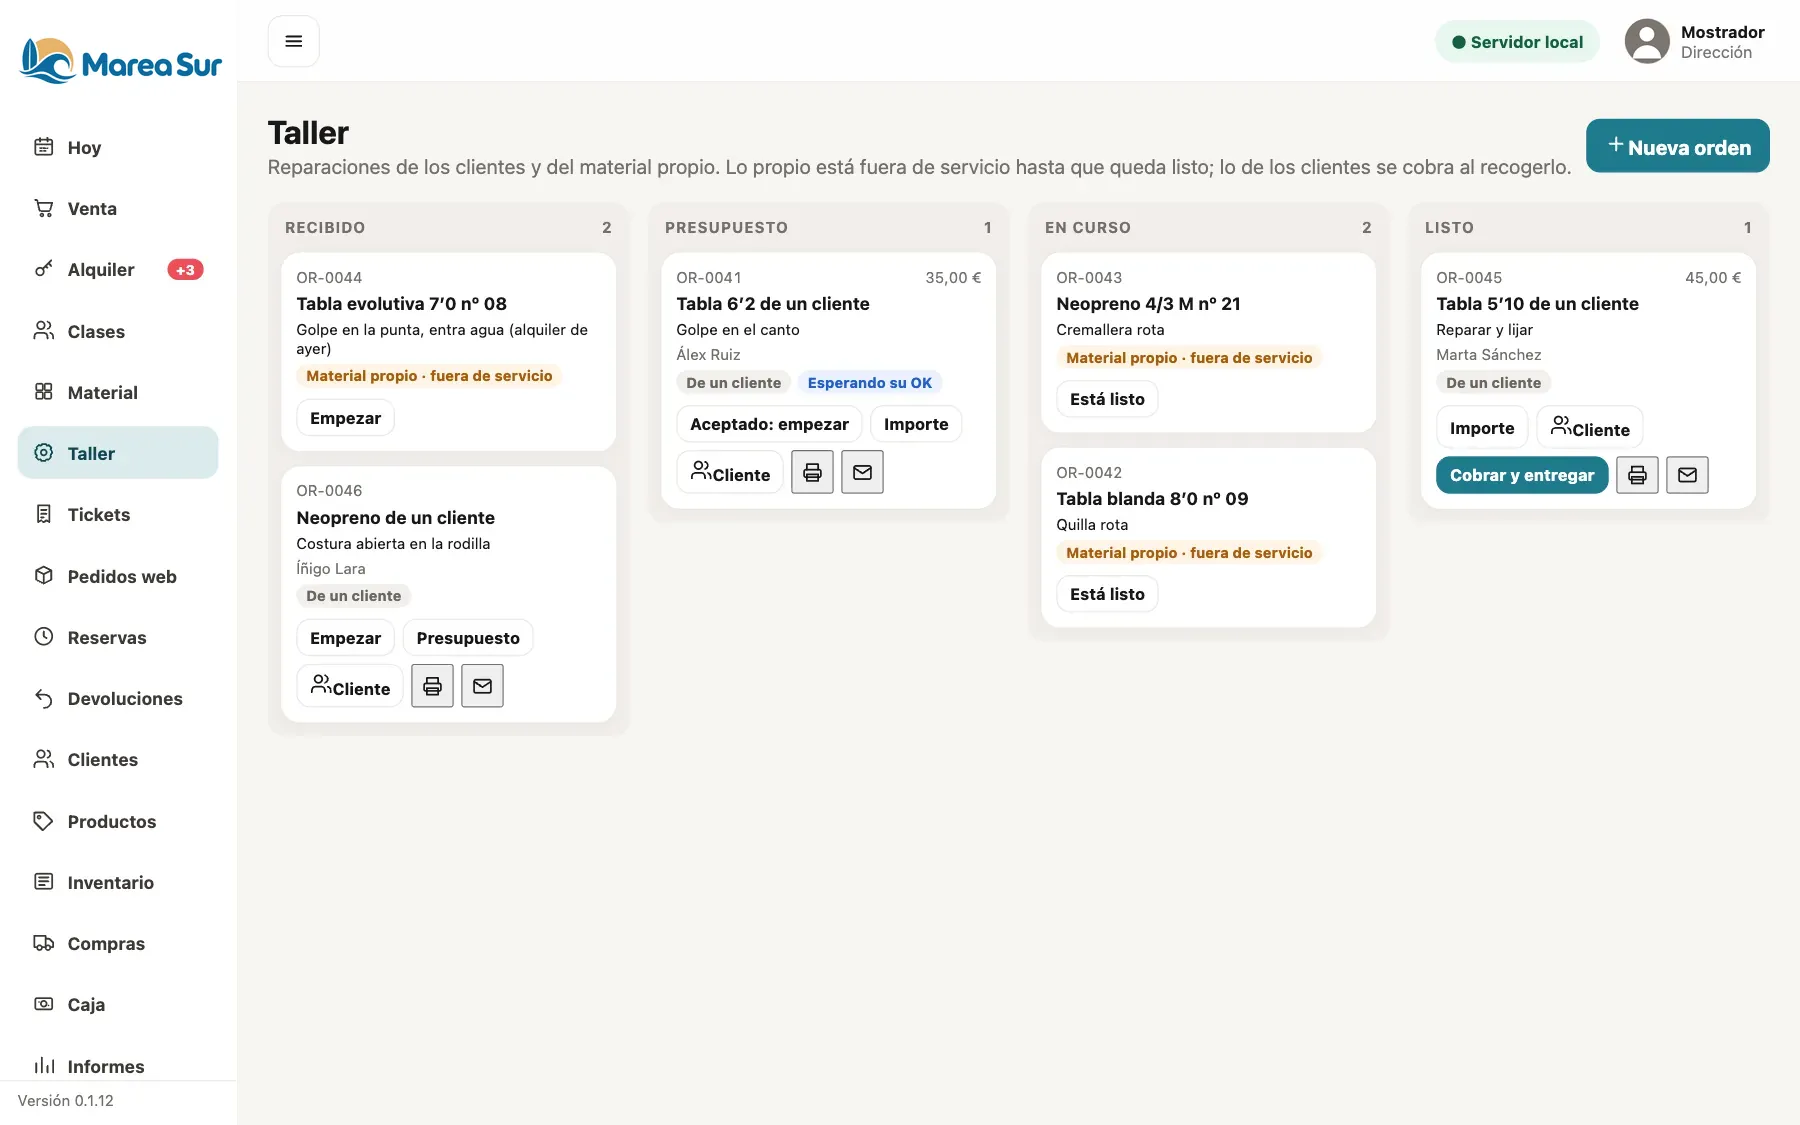Viewport: 1800px width, 1125px height.
Task: Select Taller in the sidebar
Action: (x=118, y=454)
